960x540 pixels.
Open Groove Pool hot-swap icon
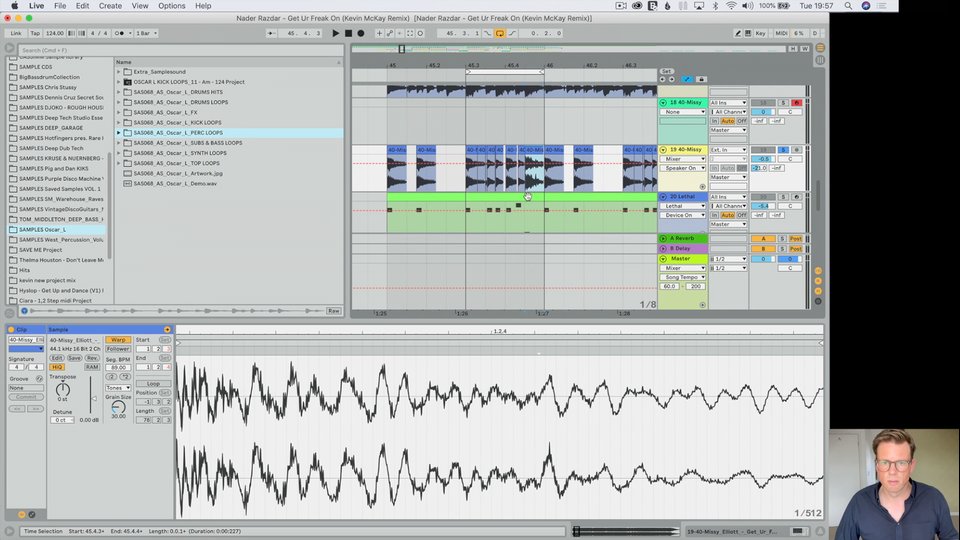point(39,379)
